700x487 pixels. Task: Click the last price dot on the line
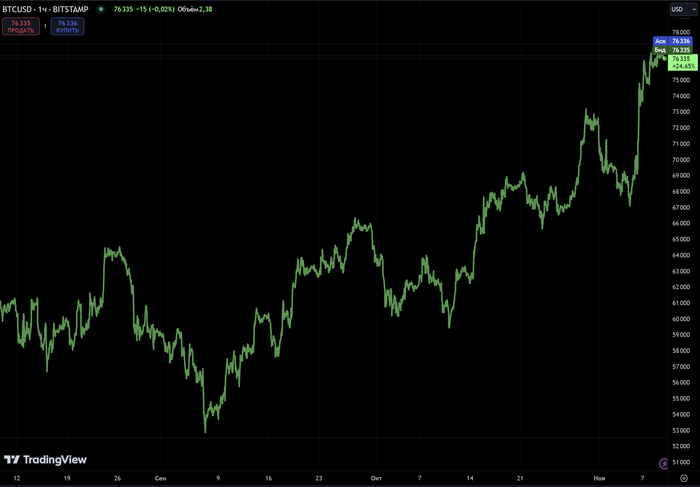point(664,58)
